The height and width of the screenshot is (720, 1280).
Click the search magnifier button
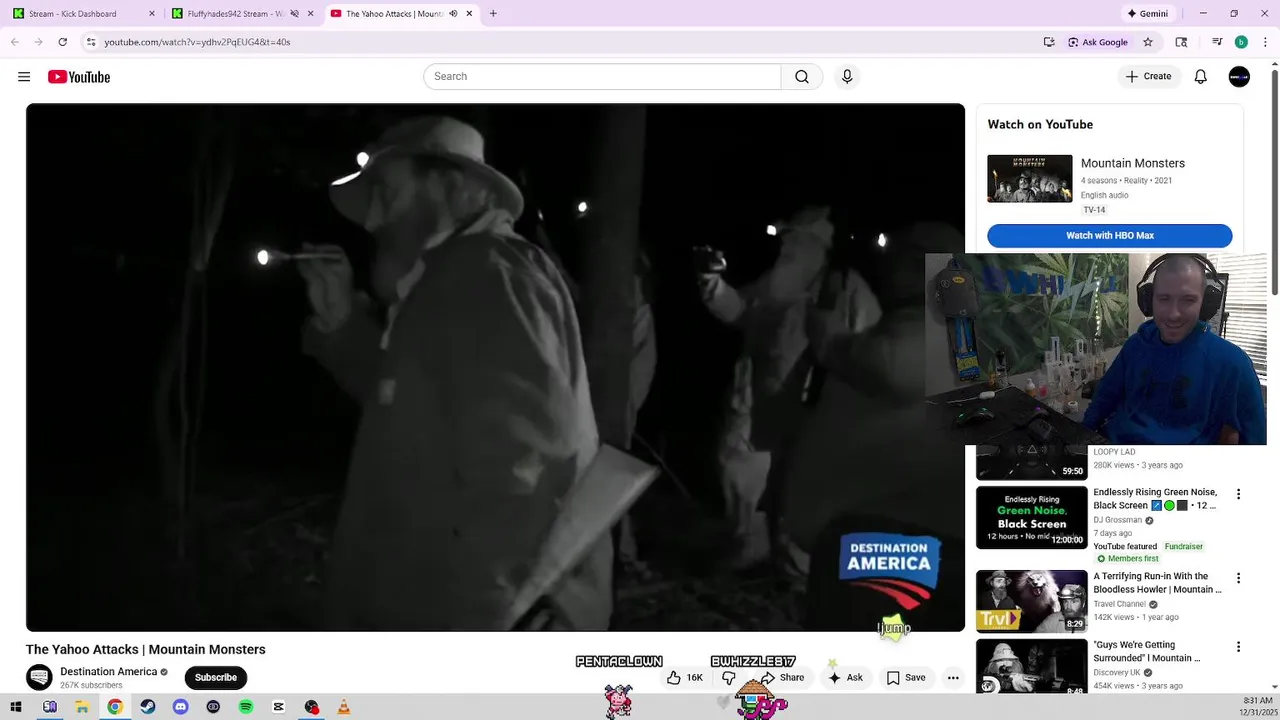(802, 77)
